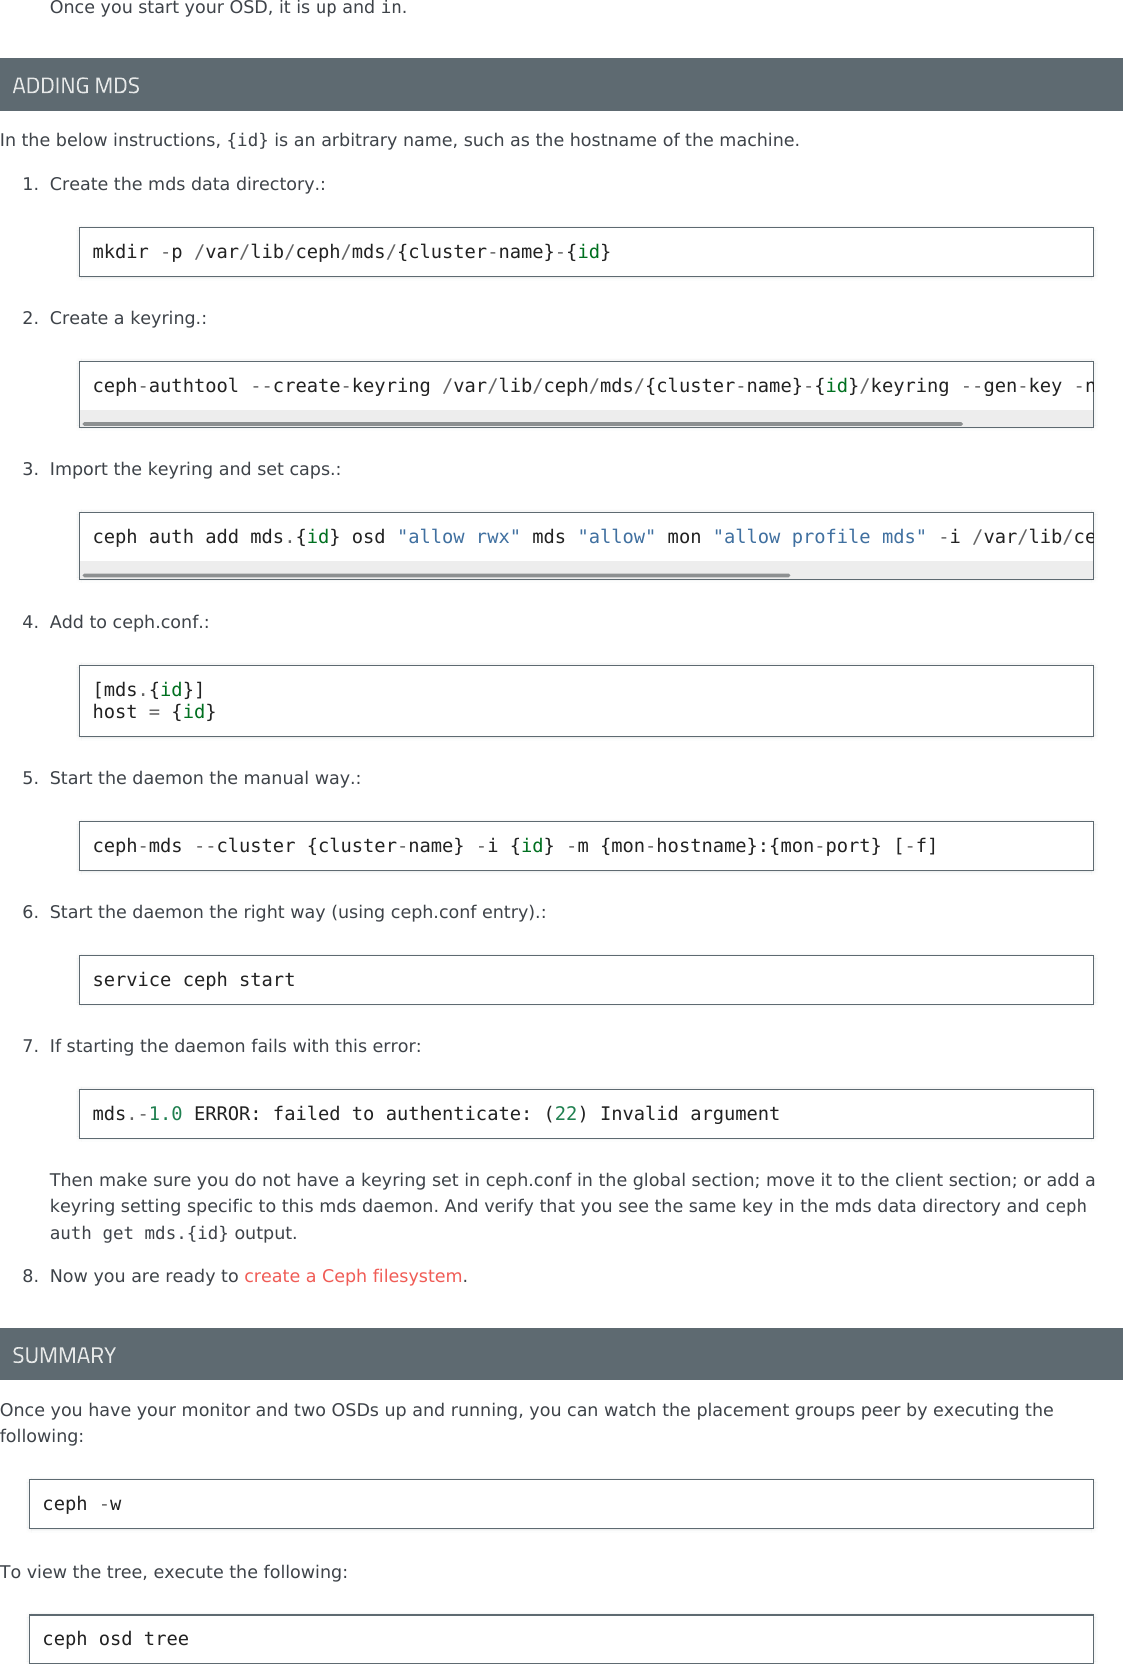The width and height of the screenshot is (1123, 1664).
Task: Click the ceph-mds --cluster command block
Action: (x=585, y=846)
